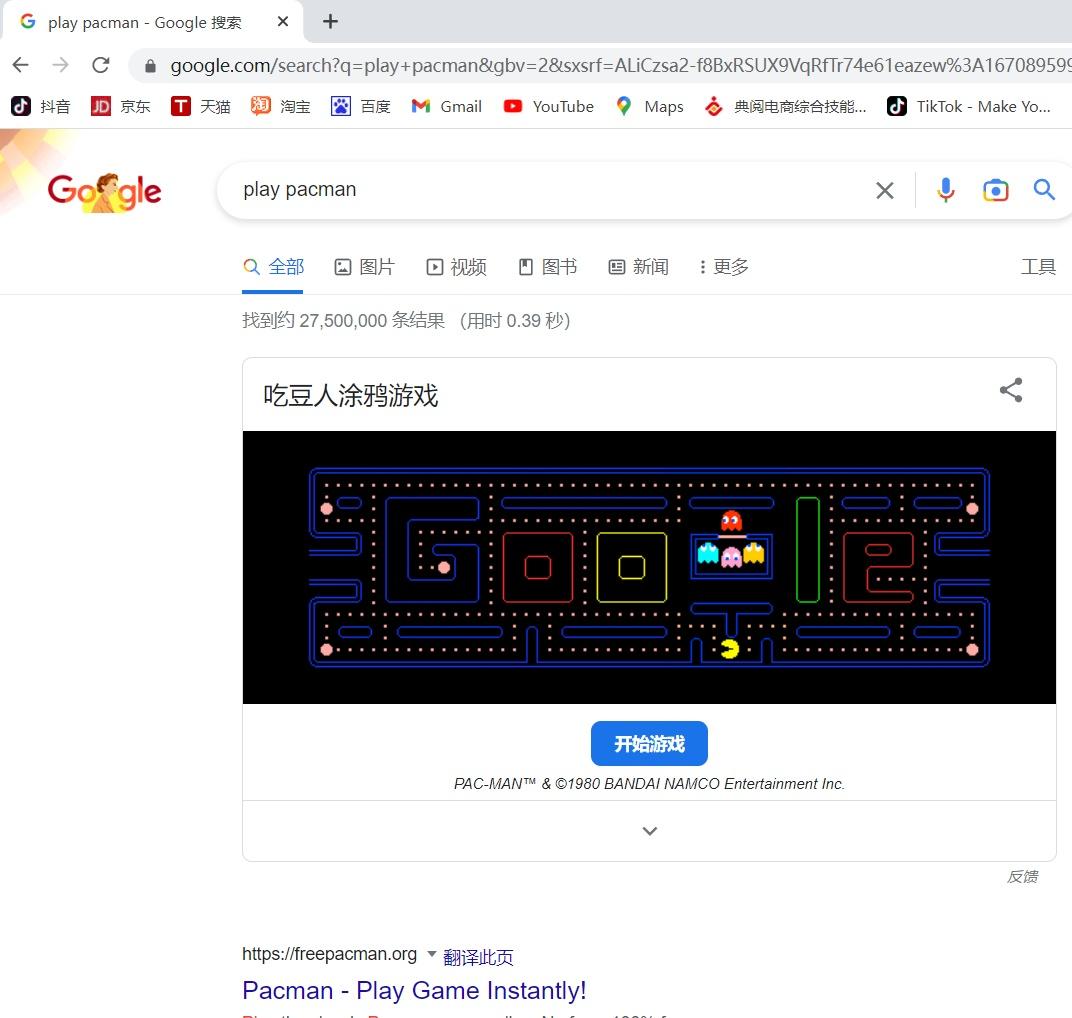Click the 翻译此页 link
The height and width of the screenshot is (1018, 1072).
(x=478, y=957)
